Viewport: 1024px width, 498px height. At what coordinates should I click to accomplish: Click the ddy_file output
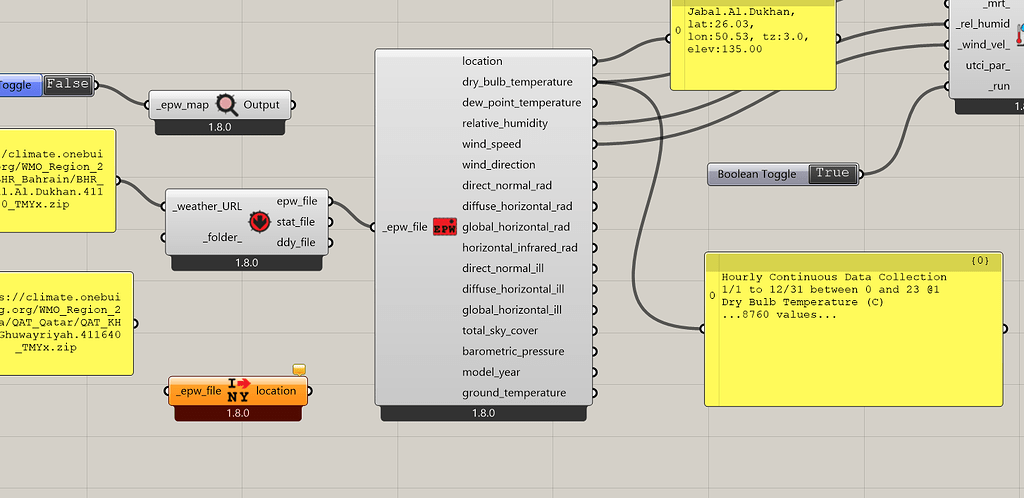click(296, 242)
